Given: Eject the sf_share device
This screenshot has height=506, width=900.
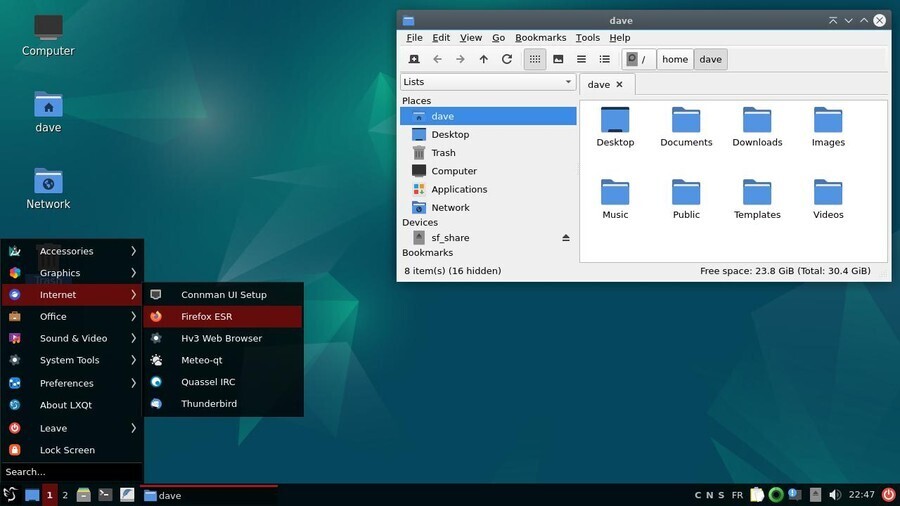Looking at the screenshot, I should coord(566,238).
